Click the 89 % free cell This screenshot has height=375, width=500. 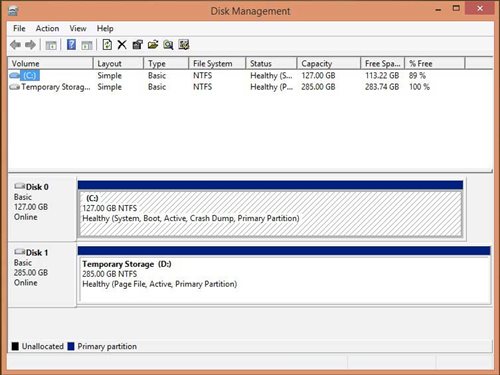[x=417, y=76]
